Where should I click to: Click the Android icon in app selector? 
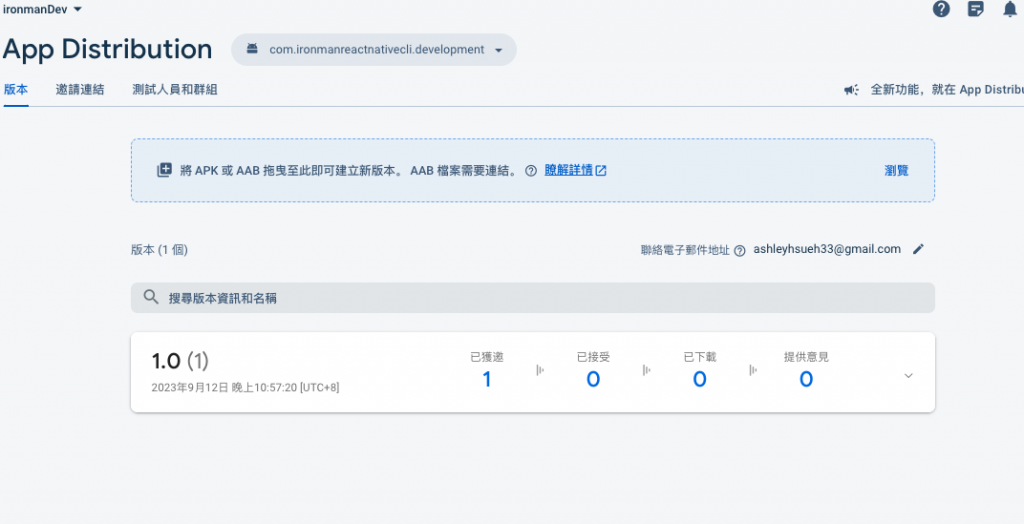(x=252, y=49)
